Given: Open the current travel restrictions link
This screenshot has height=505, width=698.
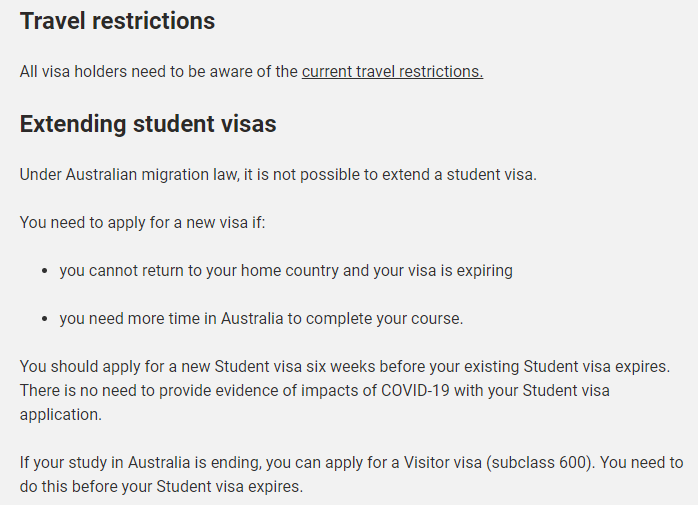Looking at the screenshot, I should point(392,72).
